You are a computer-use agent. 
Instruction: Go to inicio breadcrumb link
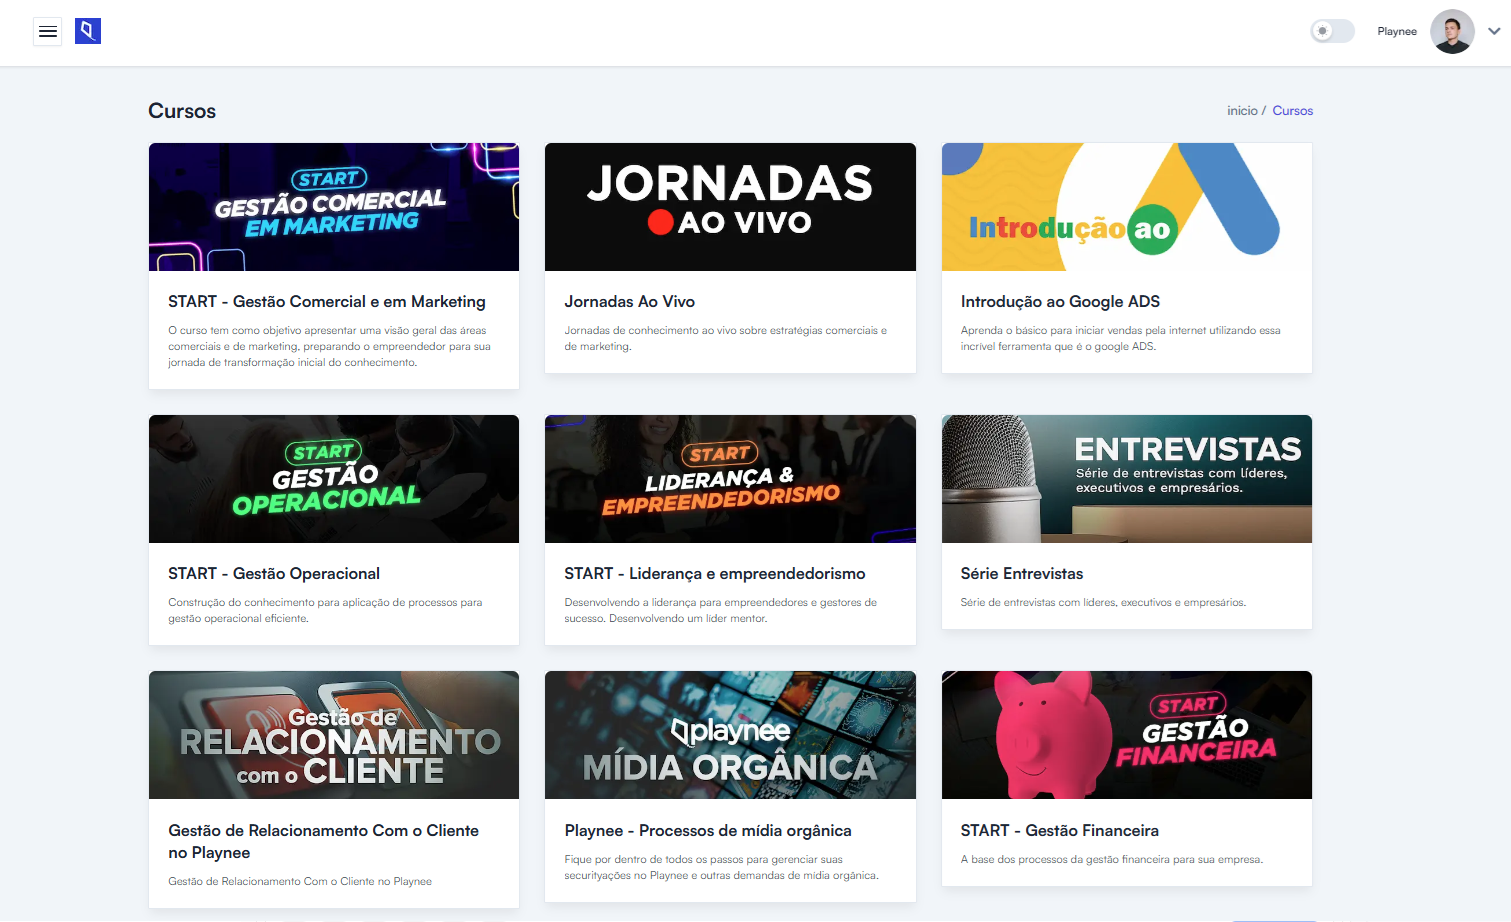click(1242, 111)
